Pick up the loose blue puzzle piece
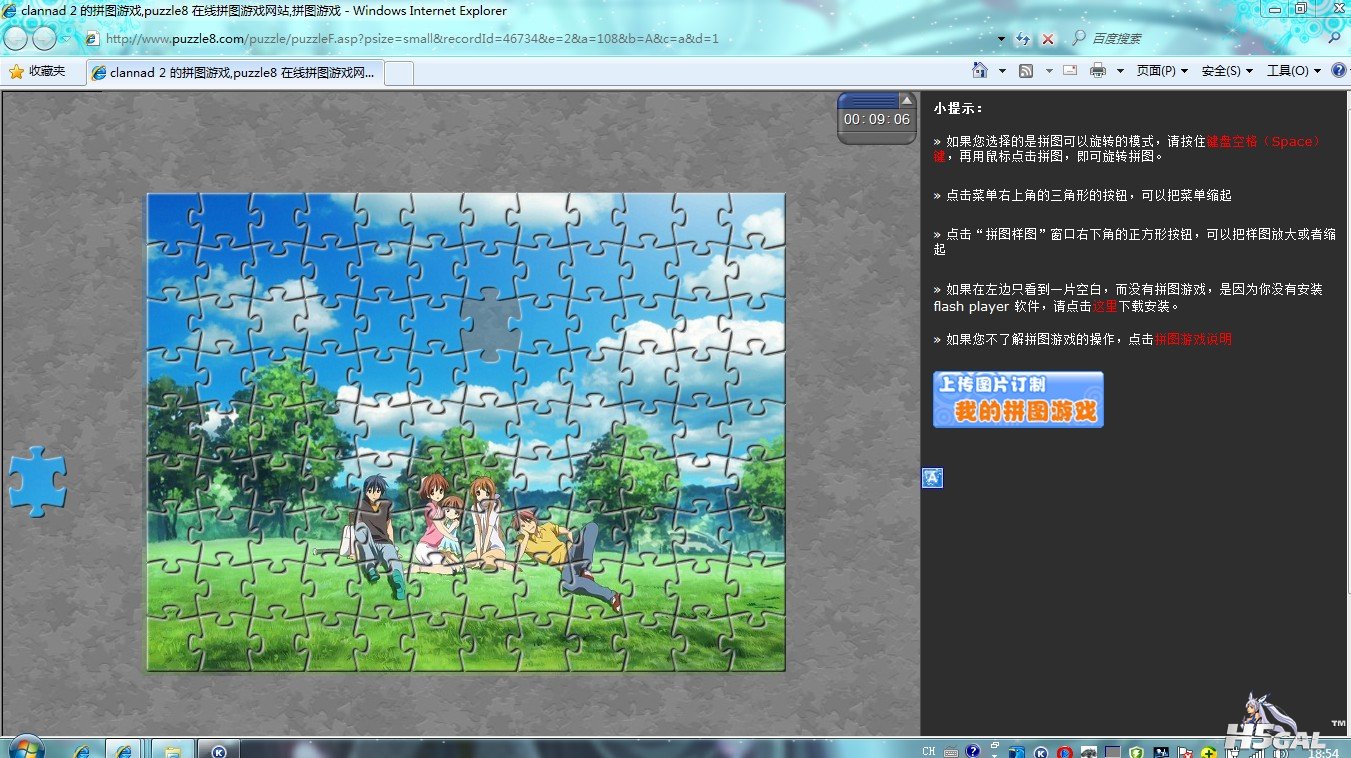The height and width of the screenshot is (758, 1351). pos(38,481)
